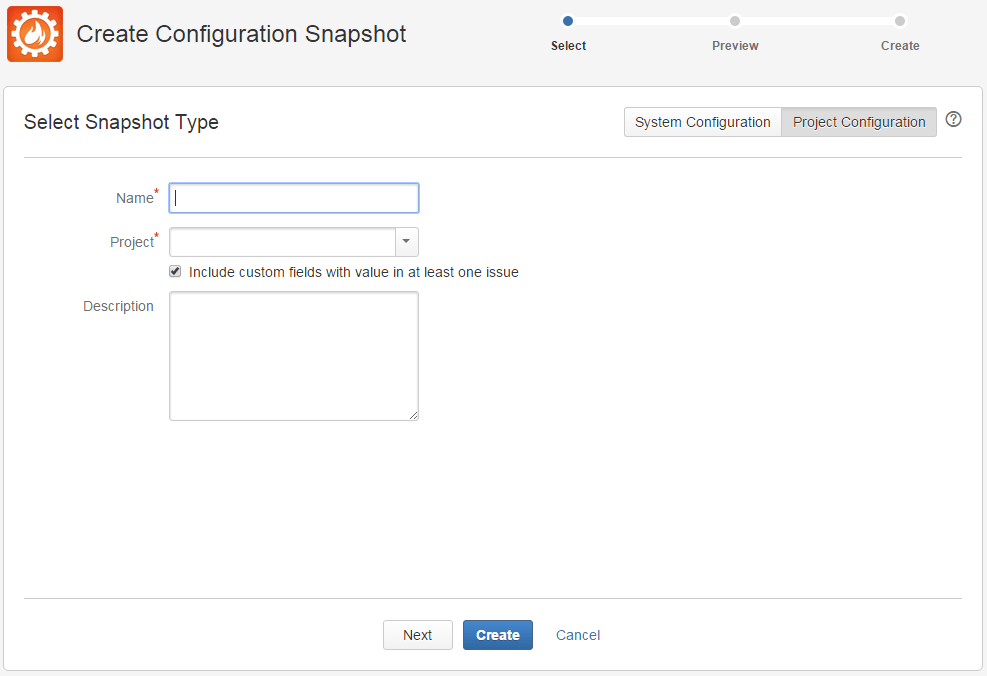This screenshot has height=676, width=987.
Task: Open the help question mark icon
Action: coord(953,119)
